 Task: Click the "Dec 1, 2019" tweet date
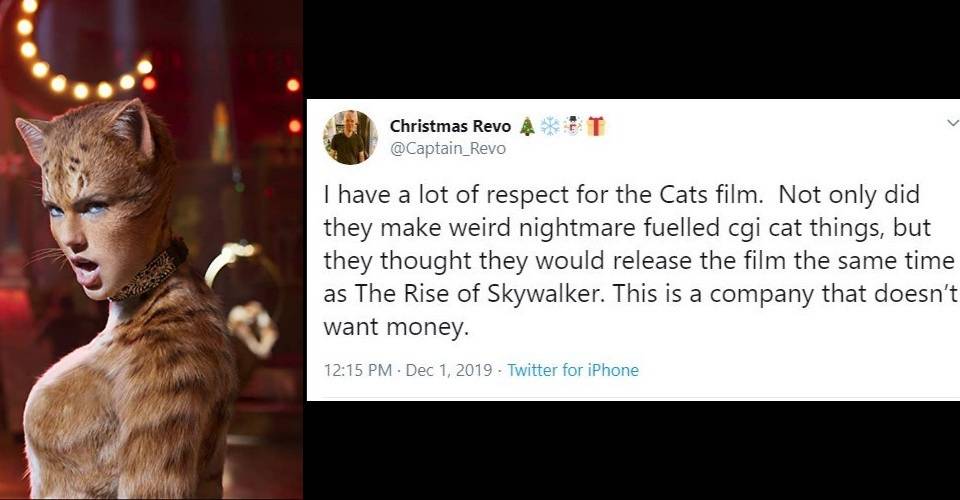pos(448,370)
